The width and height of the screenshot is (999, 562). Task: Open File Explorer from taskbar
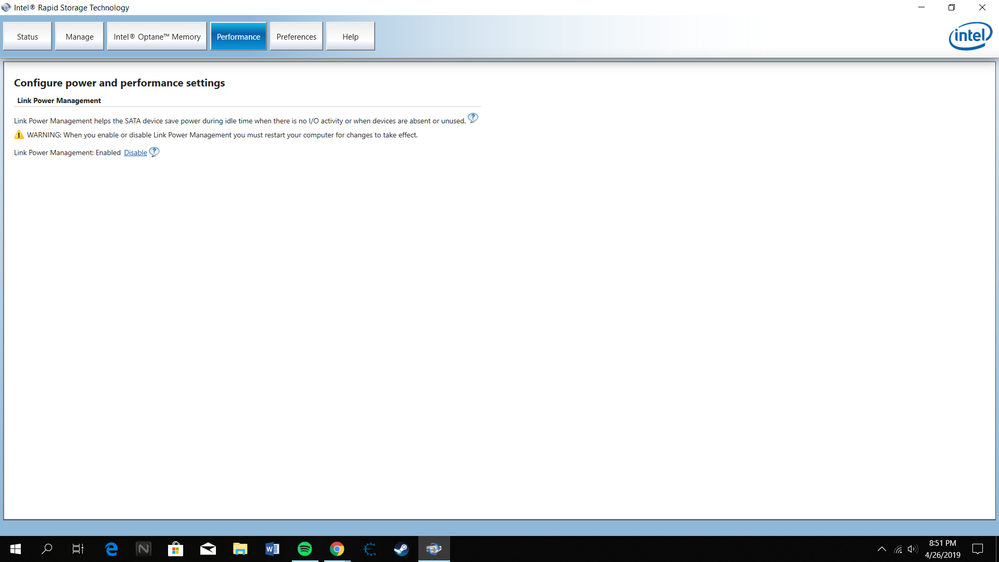pyautogui.click(x=240, y=549)
